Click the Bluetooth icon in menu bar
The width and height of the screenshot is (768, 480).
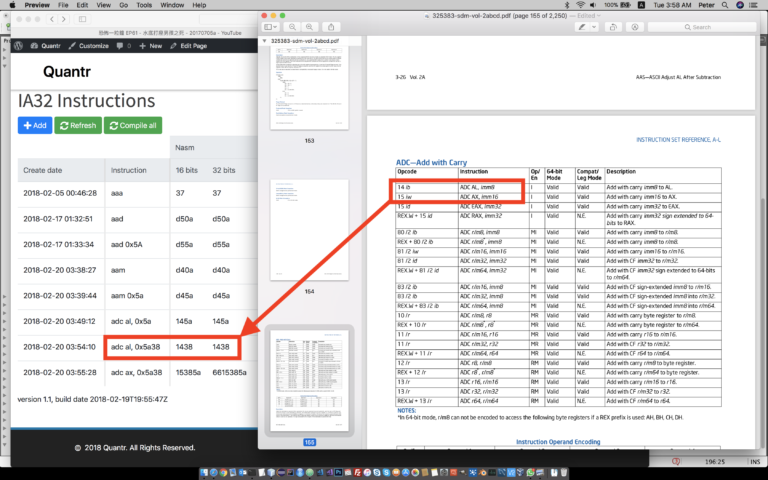[567, 5]
